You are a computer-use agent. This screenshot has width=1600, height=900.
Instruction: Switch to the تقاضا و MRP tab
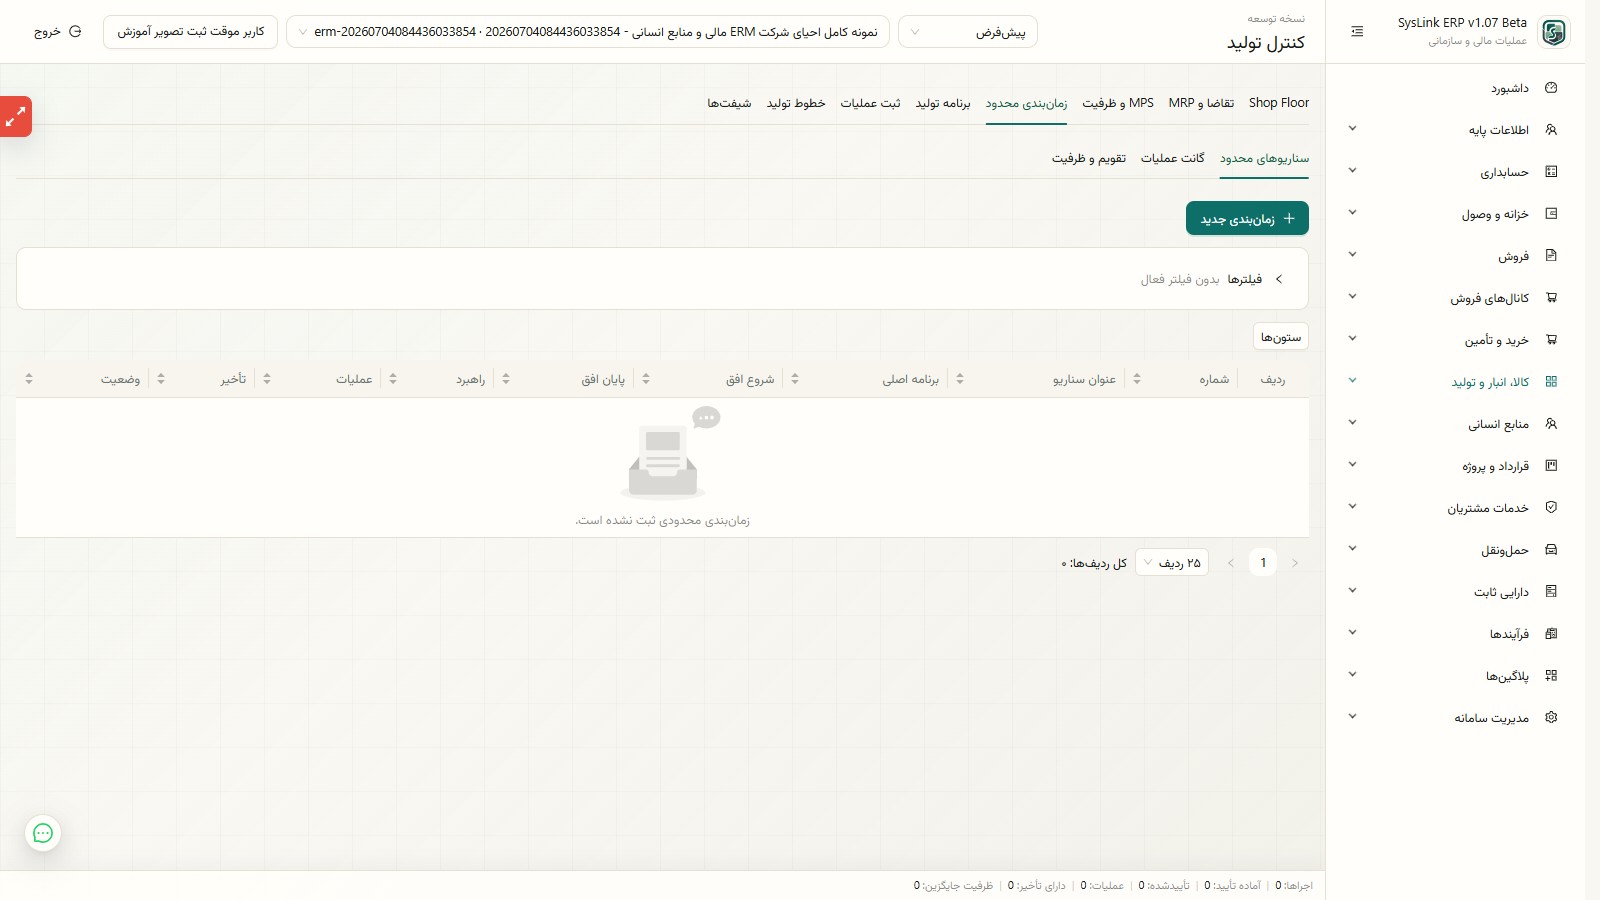click(1201, 103)
